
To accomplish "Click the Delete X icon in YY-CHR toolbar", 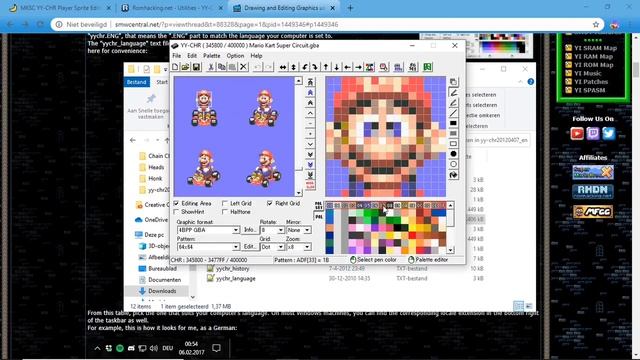I will 243,67.
